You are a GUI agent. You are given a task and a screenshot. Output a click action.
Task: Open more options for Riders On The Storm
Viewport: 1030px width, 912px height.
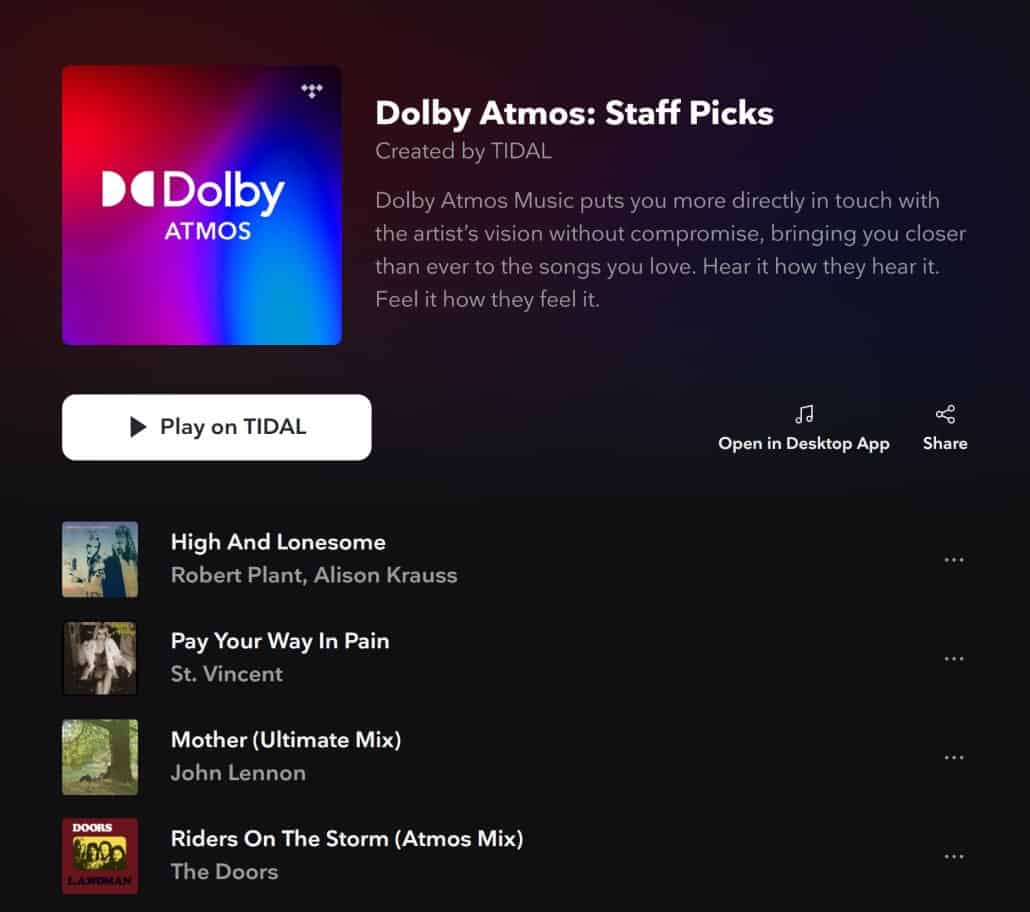tap(954, 856)
